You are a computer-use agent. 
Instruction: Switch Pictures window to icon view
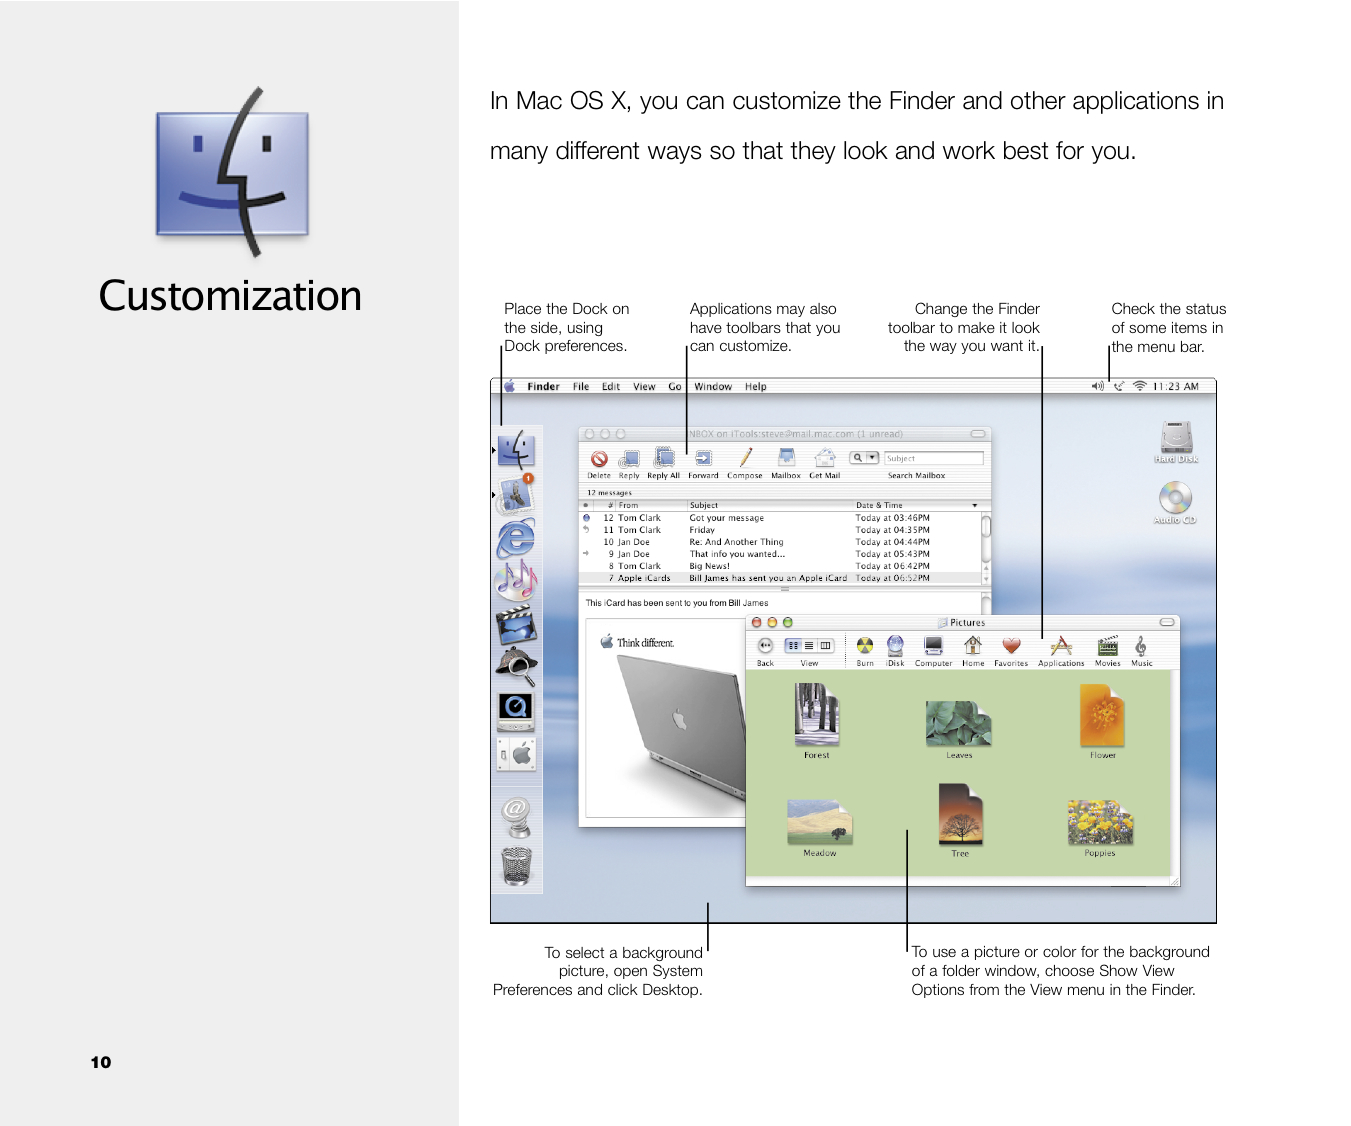(793, 646)
